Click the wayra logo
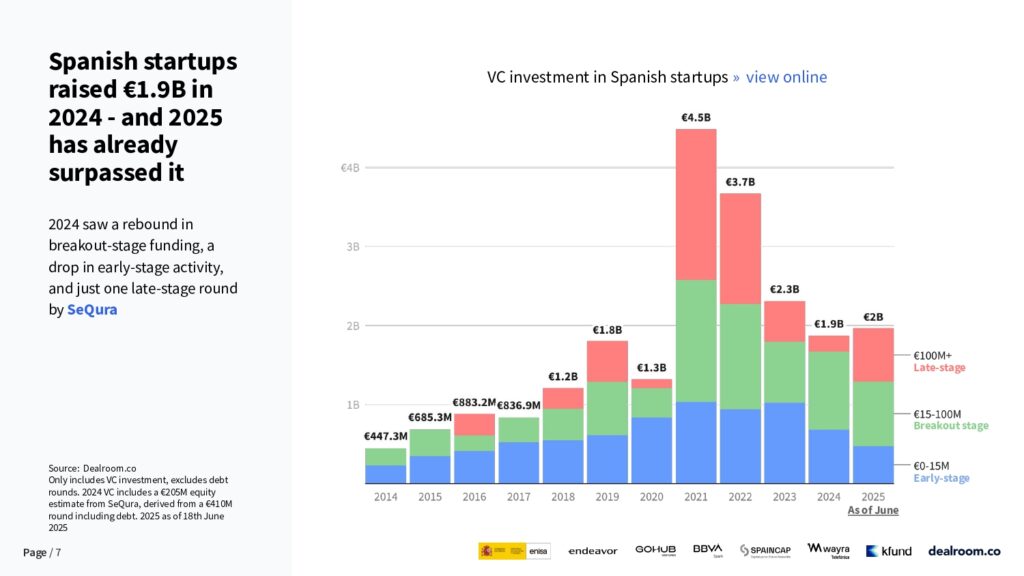The width and height of the screenshot is (1024, 576). [828, 551]
